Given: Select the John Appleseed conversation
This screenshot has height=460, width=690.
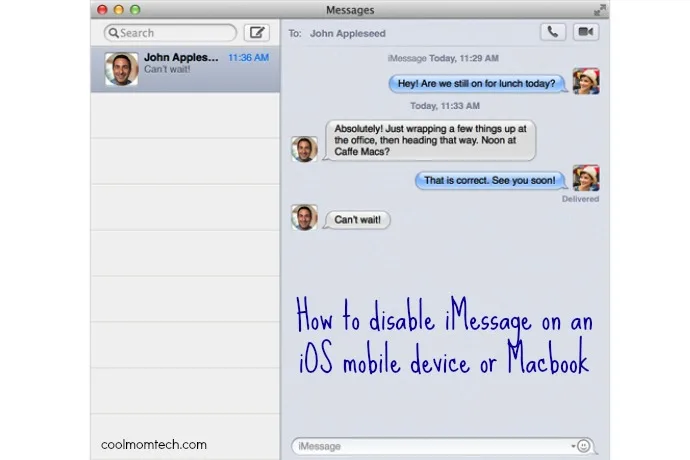Looking at the screenshot, I should tap(185, 69).
